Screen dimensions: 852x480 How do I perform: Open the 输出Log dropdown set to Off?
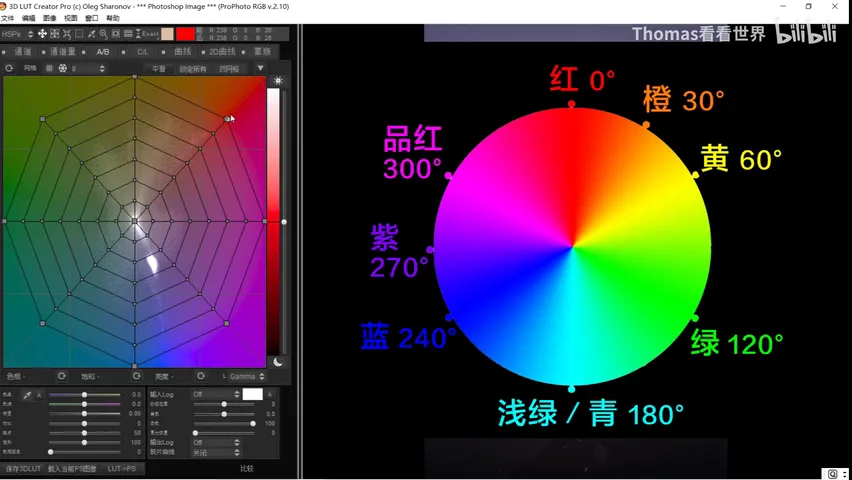click(216, 442)
